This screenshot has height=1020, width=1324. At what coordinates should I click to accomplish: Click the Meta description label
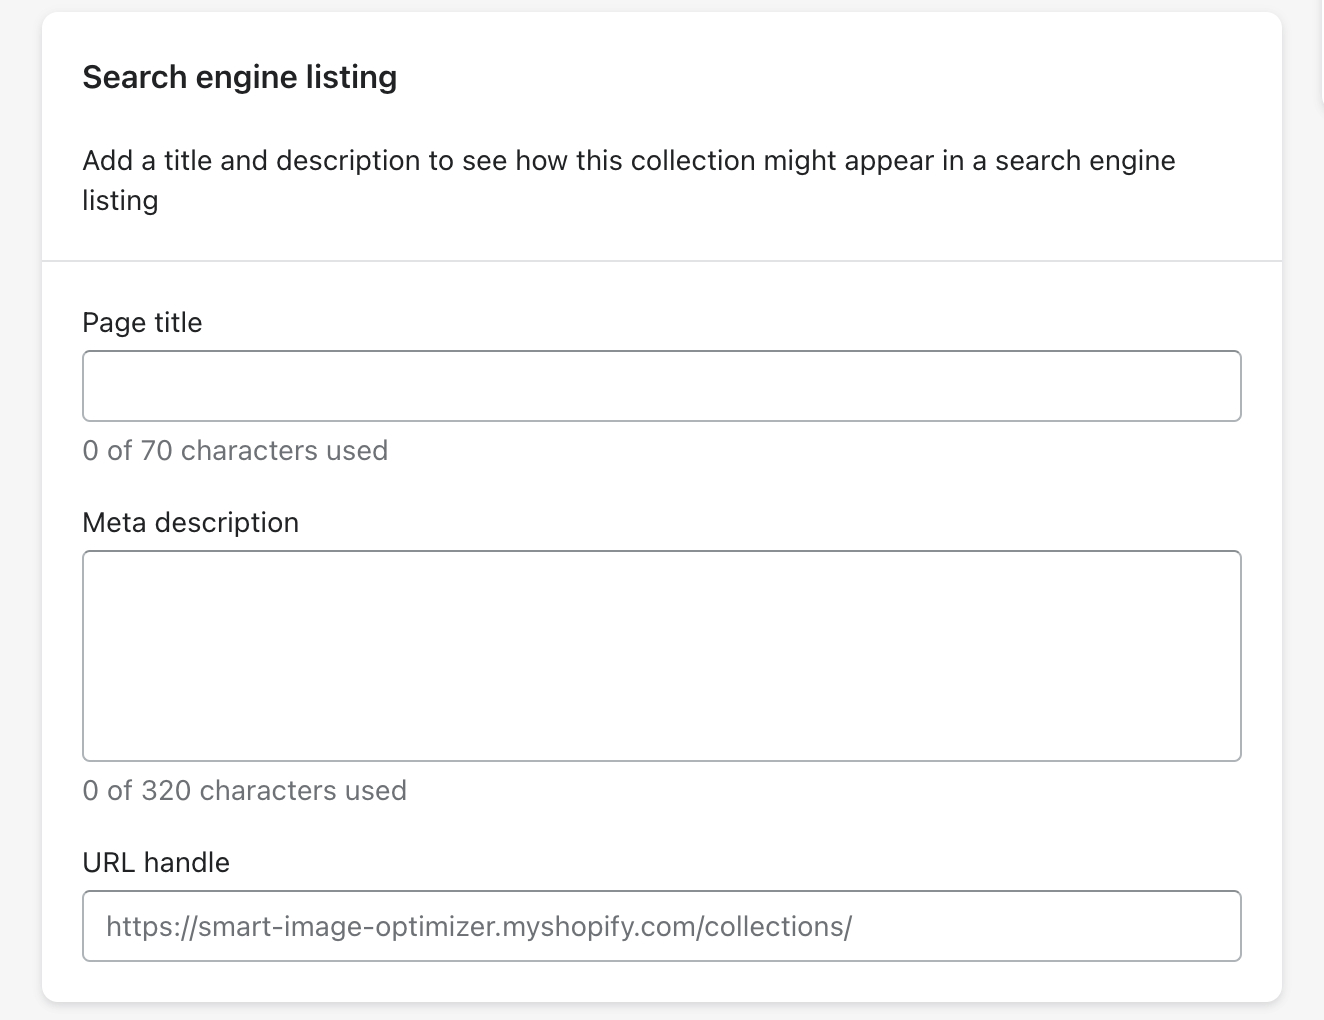pyautogui.click(x=190, y=522)
